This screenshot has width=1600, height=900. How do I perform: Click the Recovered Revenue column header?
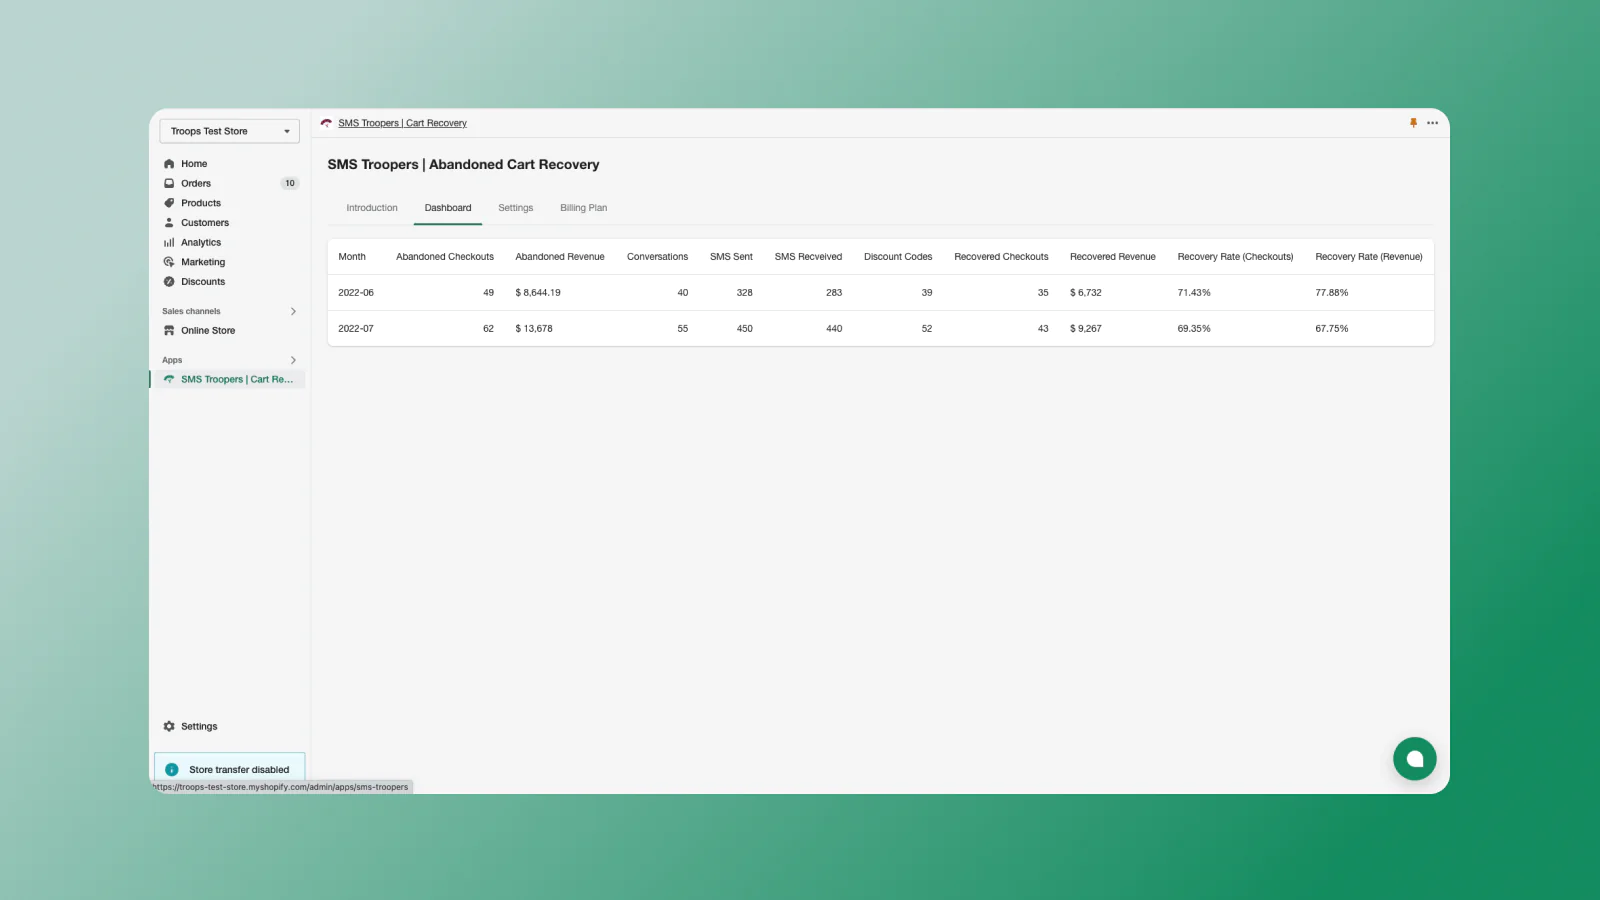click(x=1113, y=257)
